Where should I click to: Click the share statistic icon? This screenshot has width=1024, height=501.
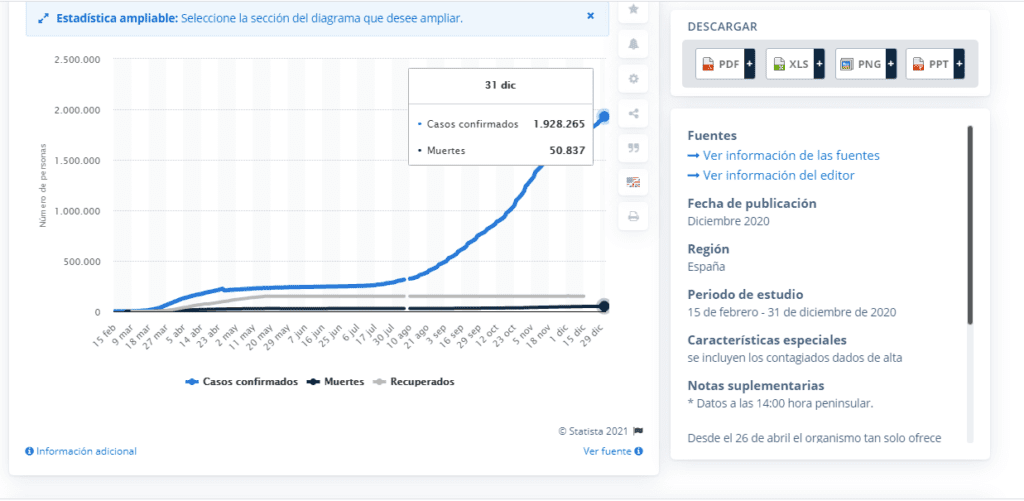pyautogui.click(x=633, y=113)
